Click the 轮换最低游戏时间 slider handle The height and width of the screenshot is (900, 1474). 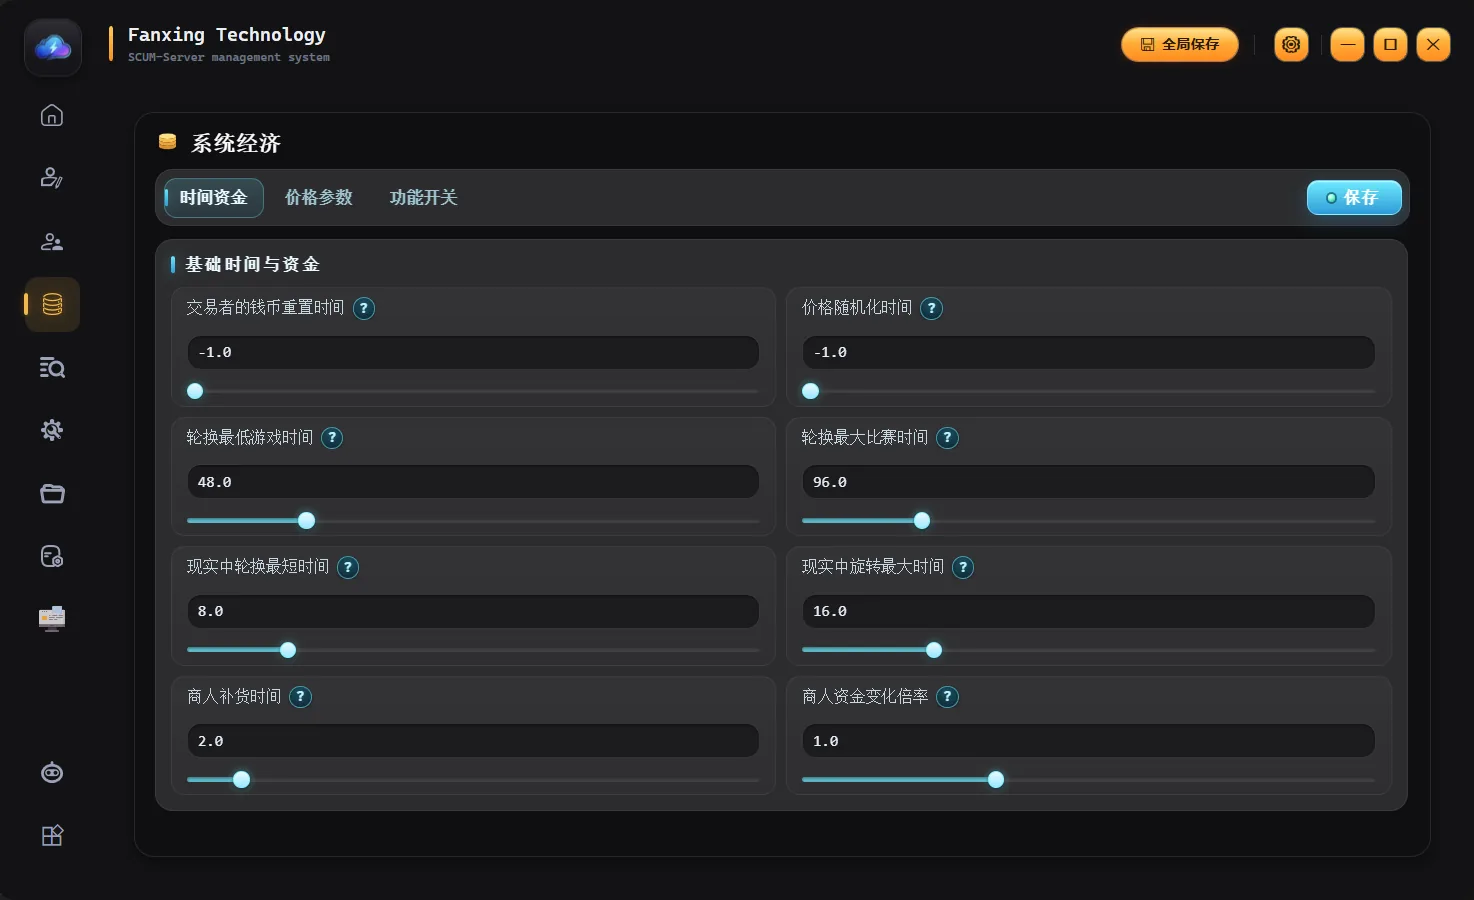pyautogui.click(x=307, y=521)
